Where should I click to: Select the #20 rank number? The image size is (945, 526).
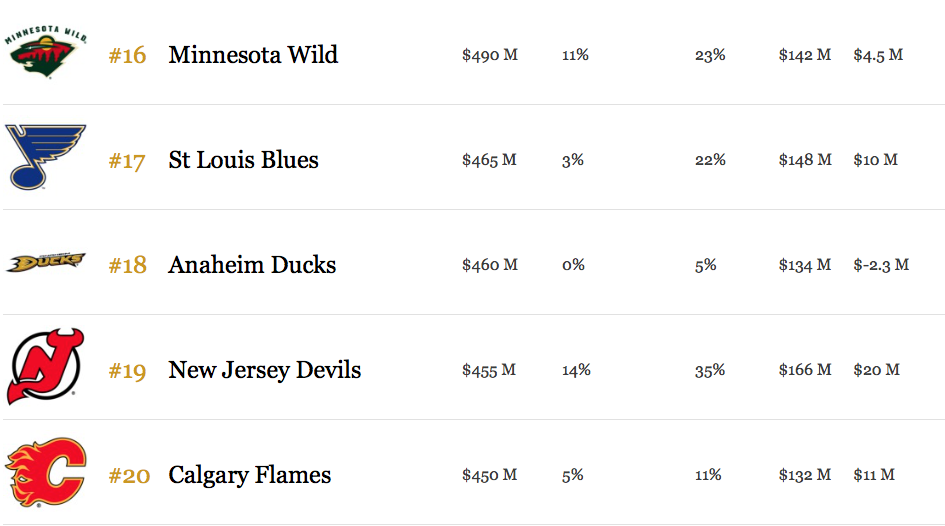pyautogui.click(x=129, y=476)
